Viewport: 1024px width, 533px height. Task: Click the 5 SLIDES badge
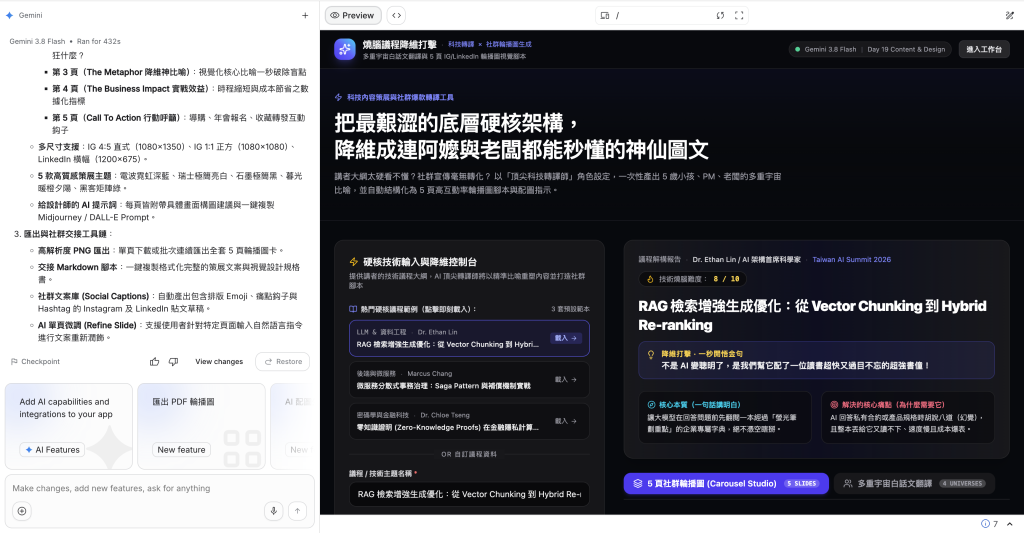801,483
